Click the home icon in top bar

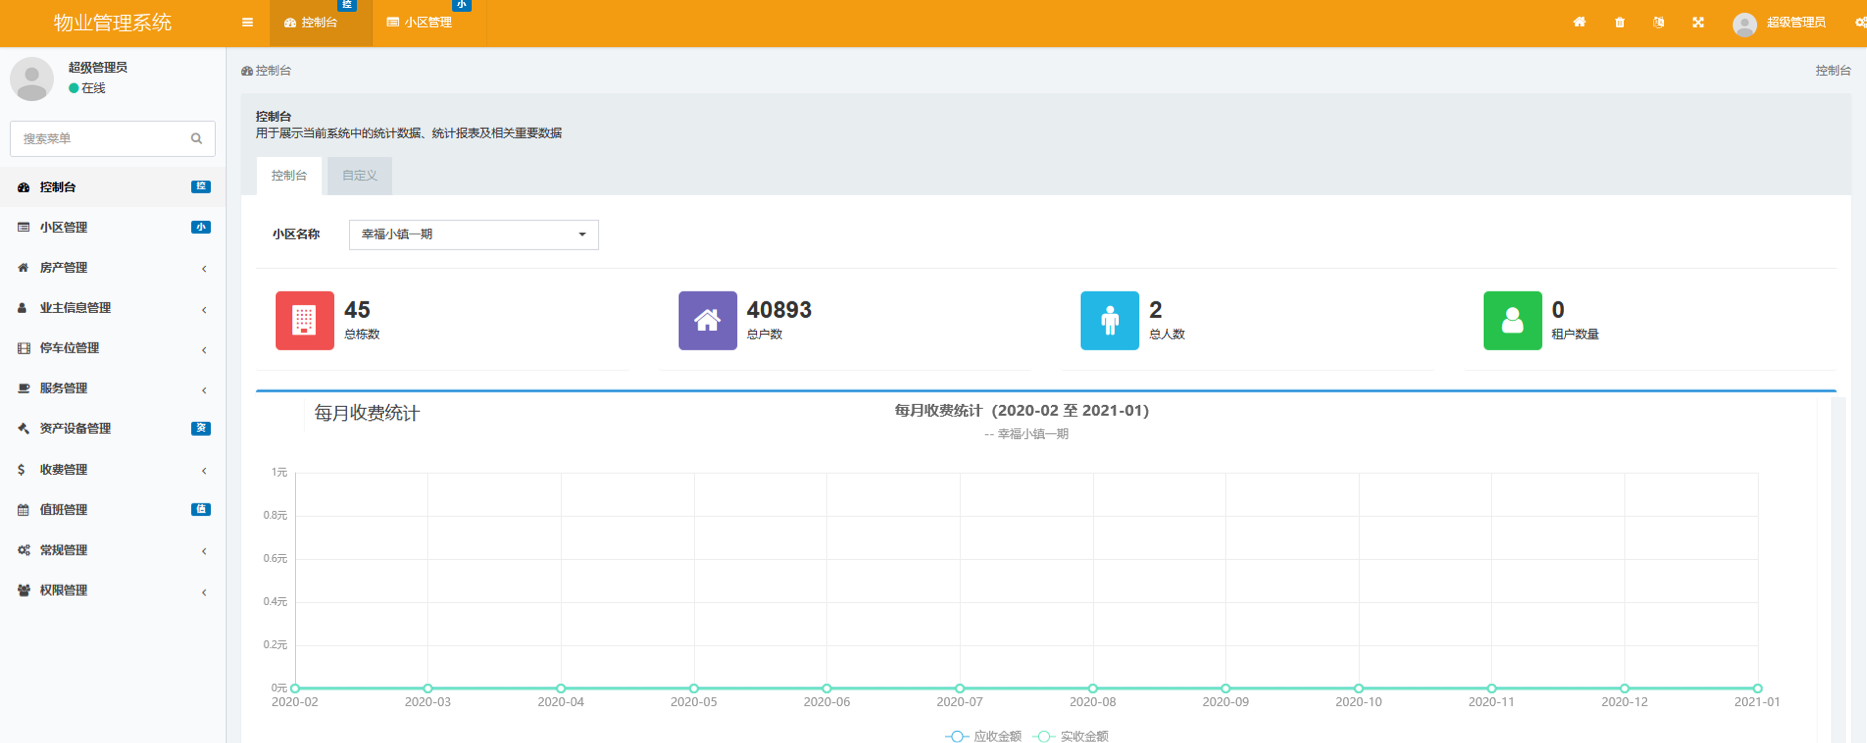[1579, 22]
